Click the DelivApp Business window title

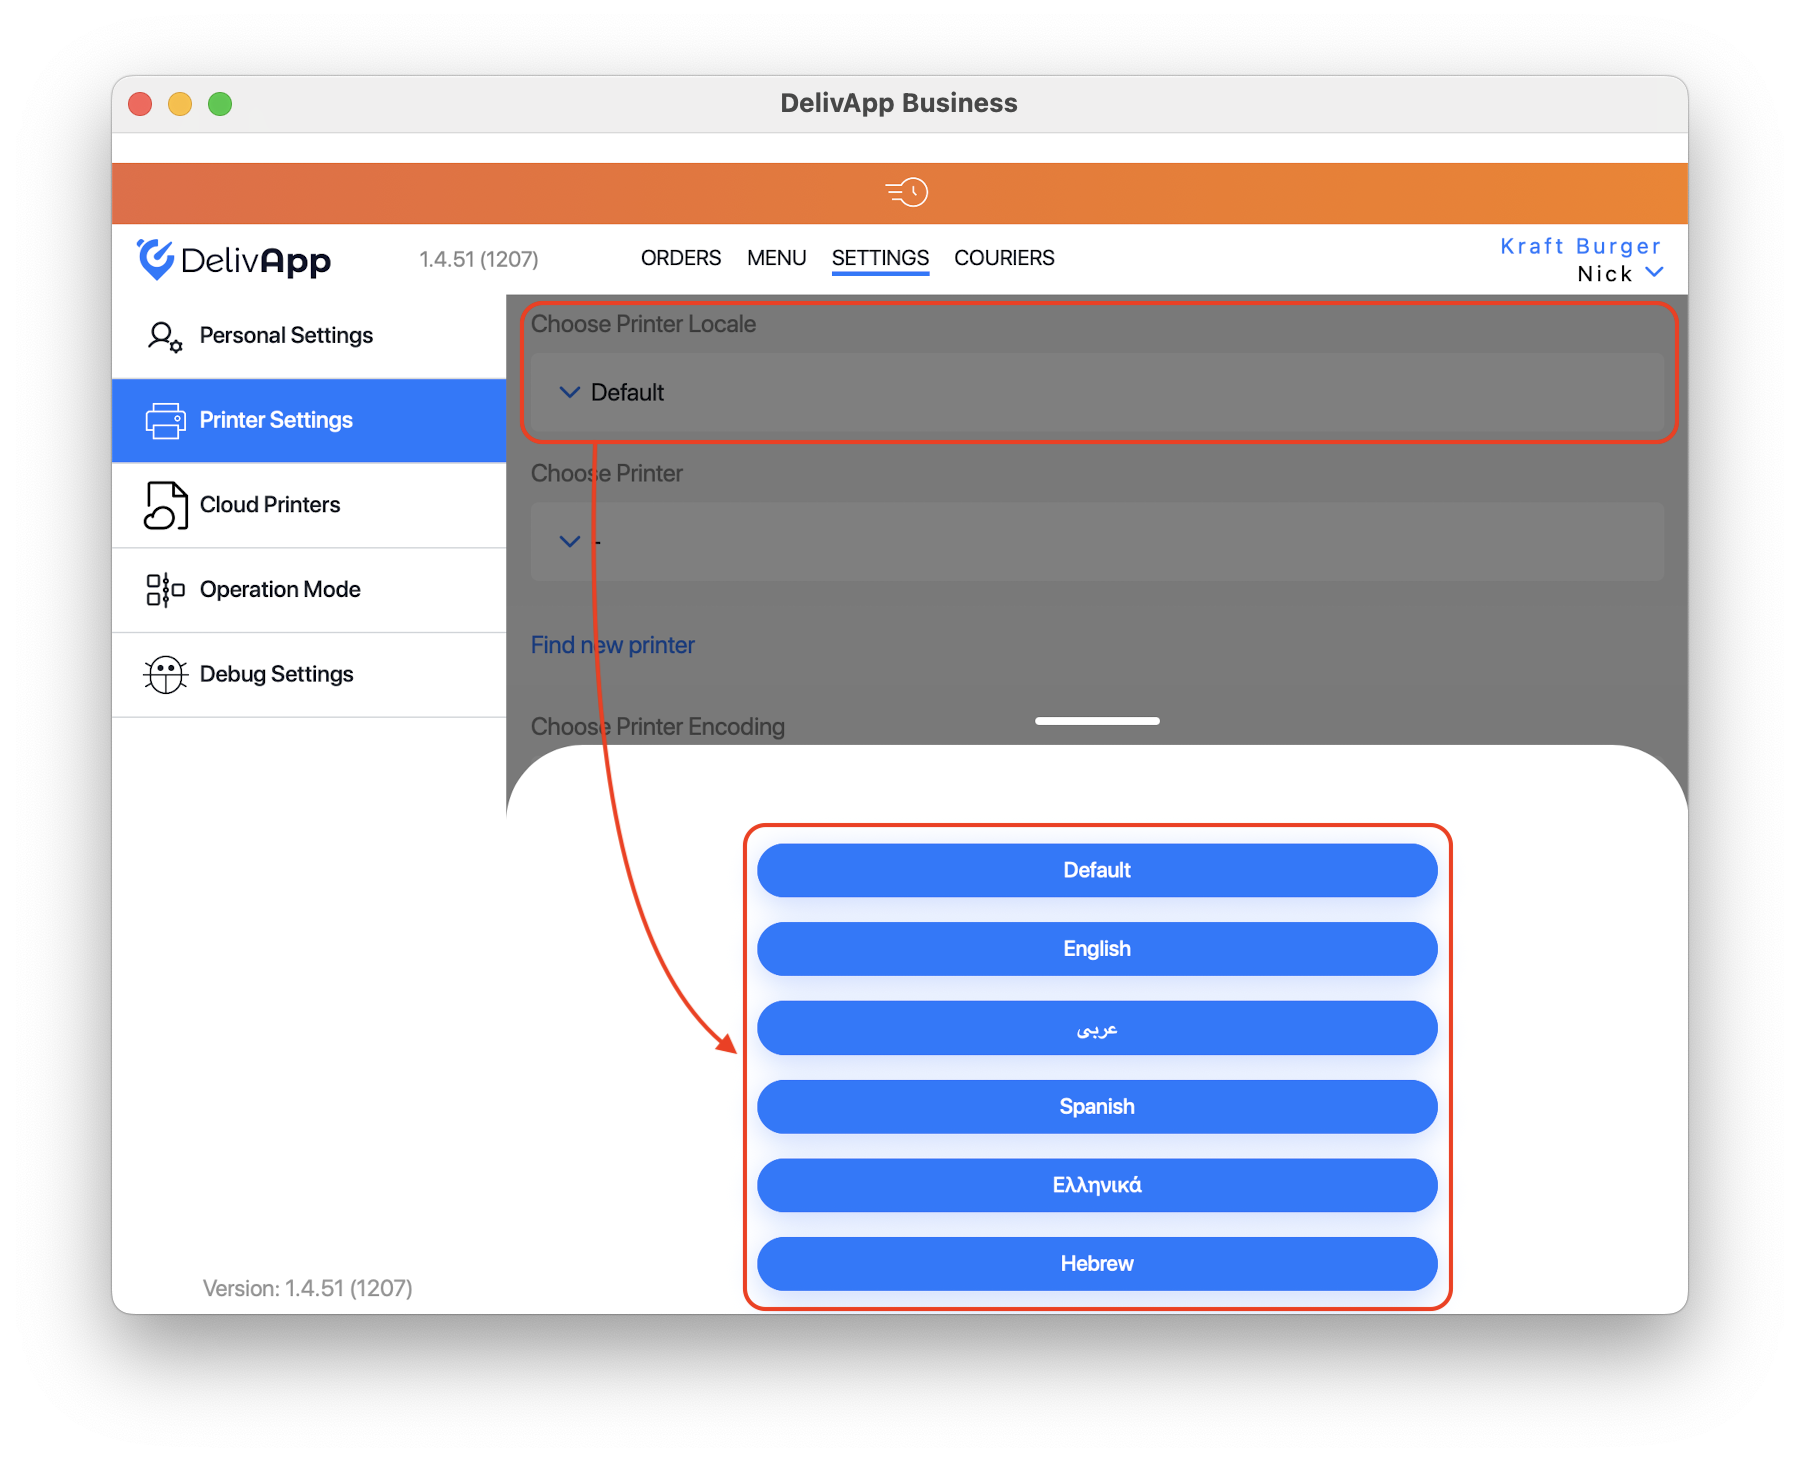(x=899, y=103)
